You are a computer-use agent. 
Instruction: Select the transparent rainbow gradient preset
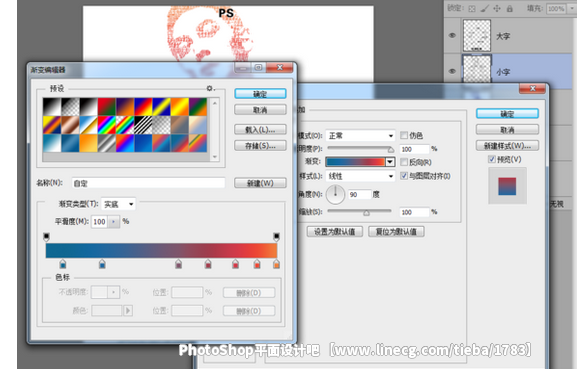tap(125, 125)
